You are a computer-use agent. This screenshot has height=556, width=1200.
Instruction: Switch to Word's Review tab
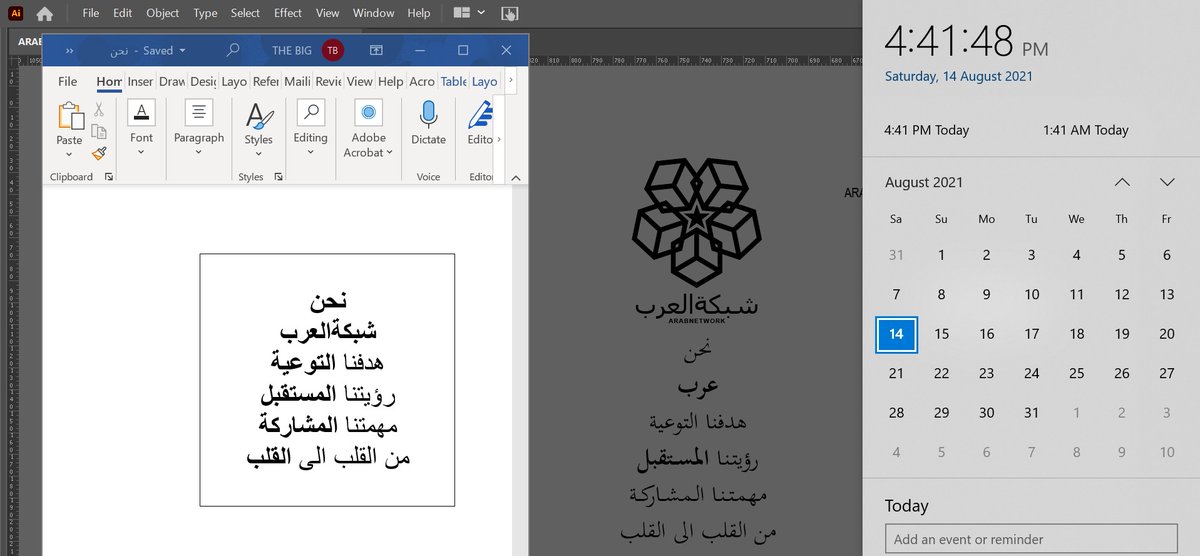tap(328, 82)
